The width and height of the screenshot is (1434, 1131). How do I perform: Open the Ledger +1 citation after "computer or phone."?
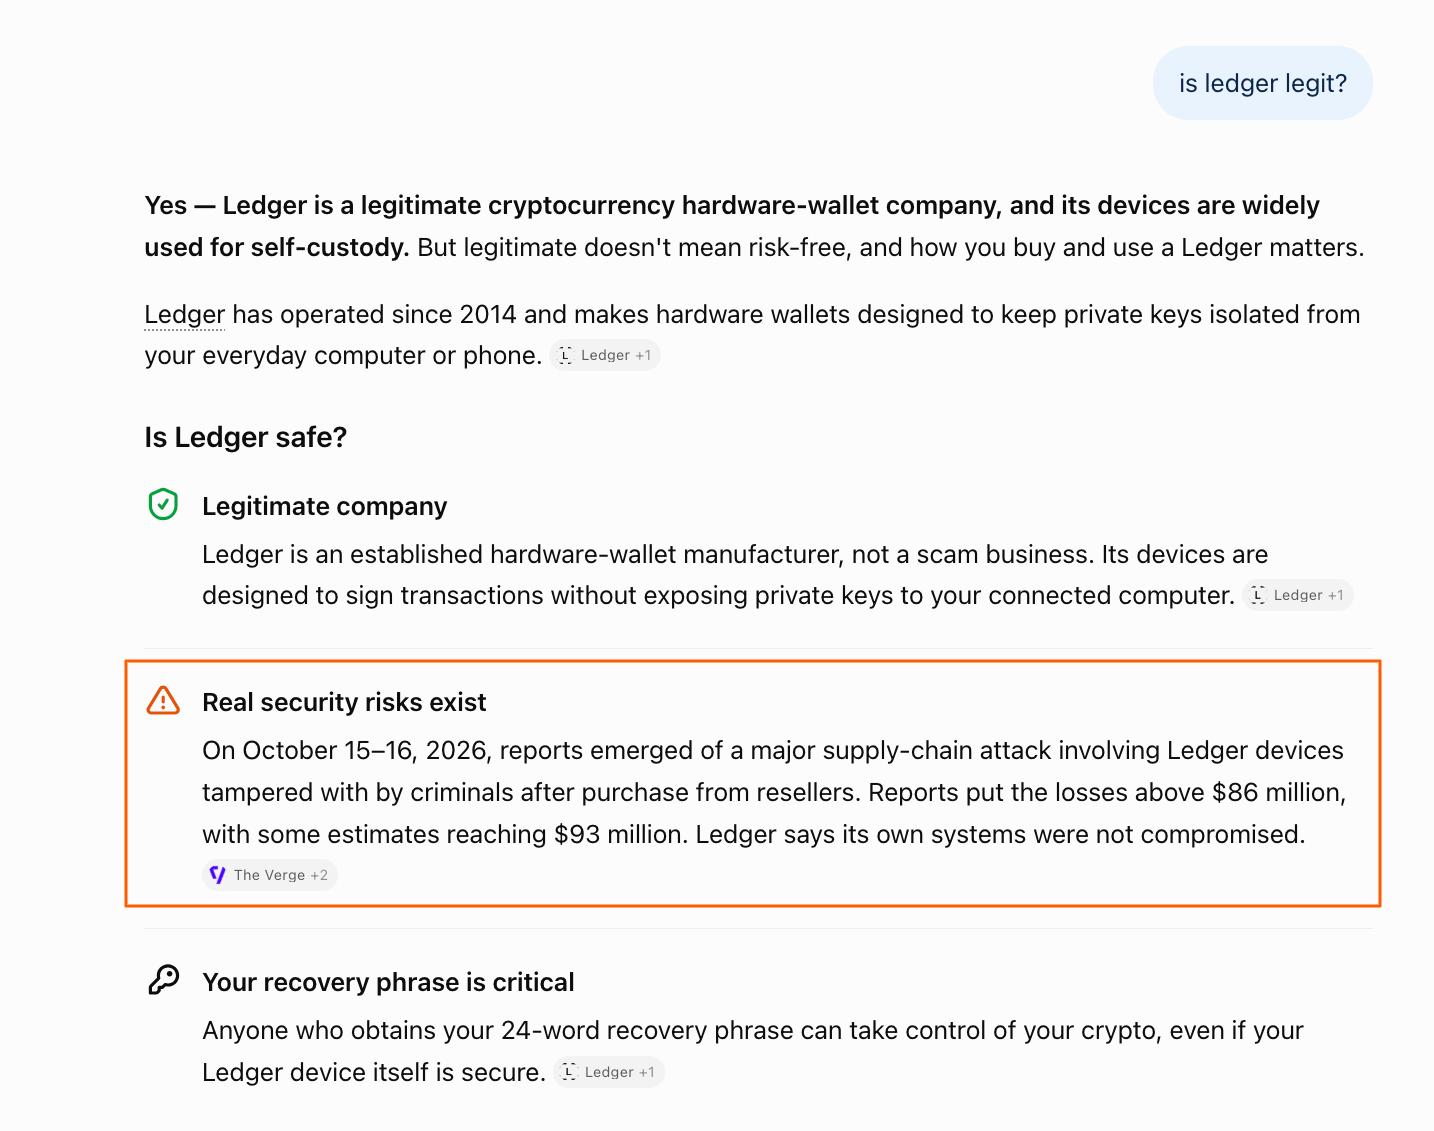coord(605,355)
